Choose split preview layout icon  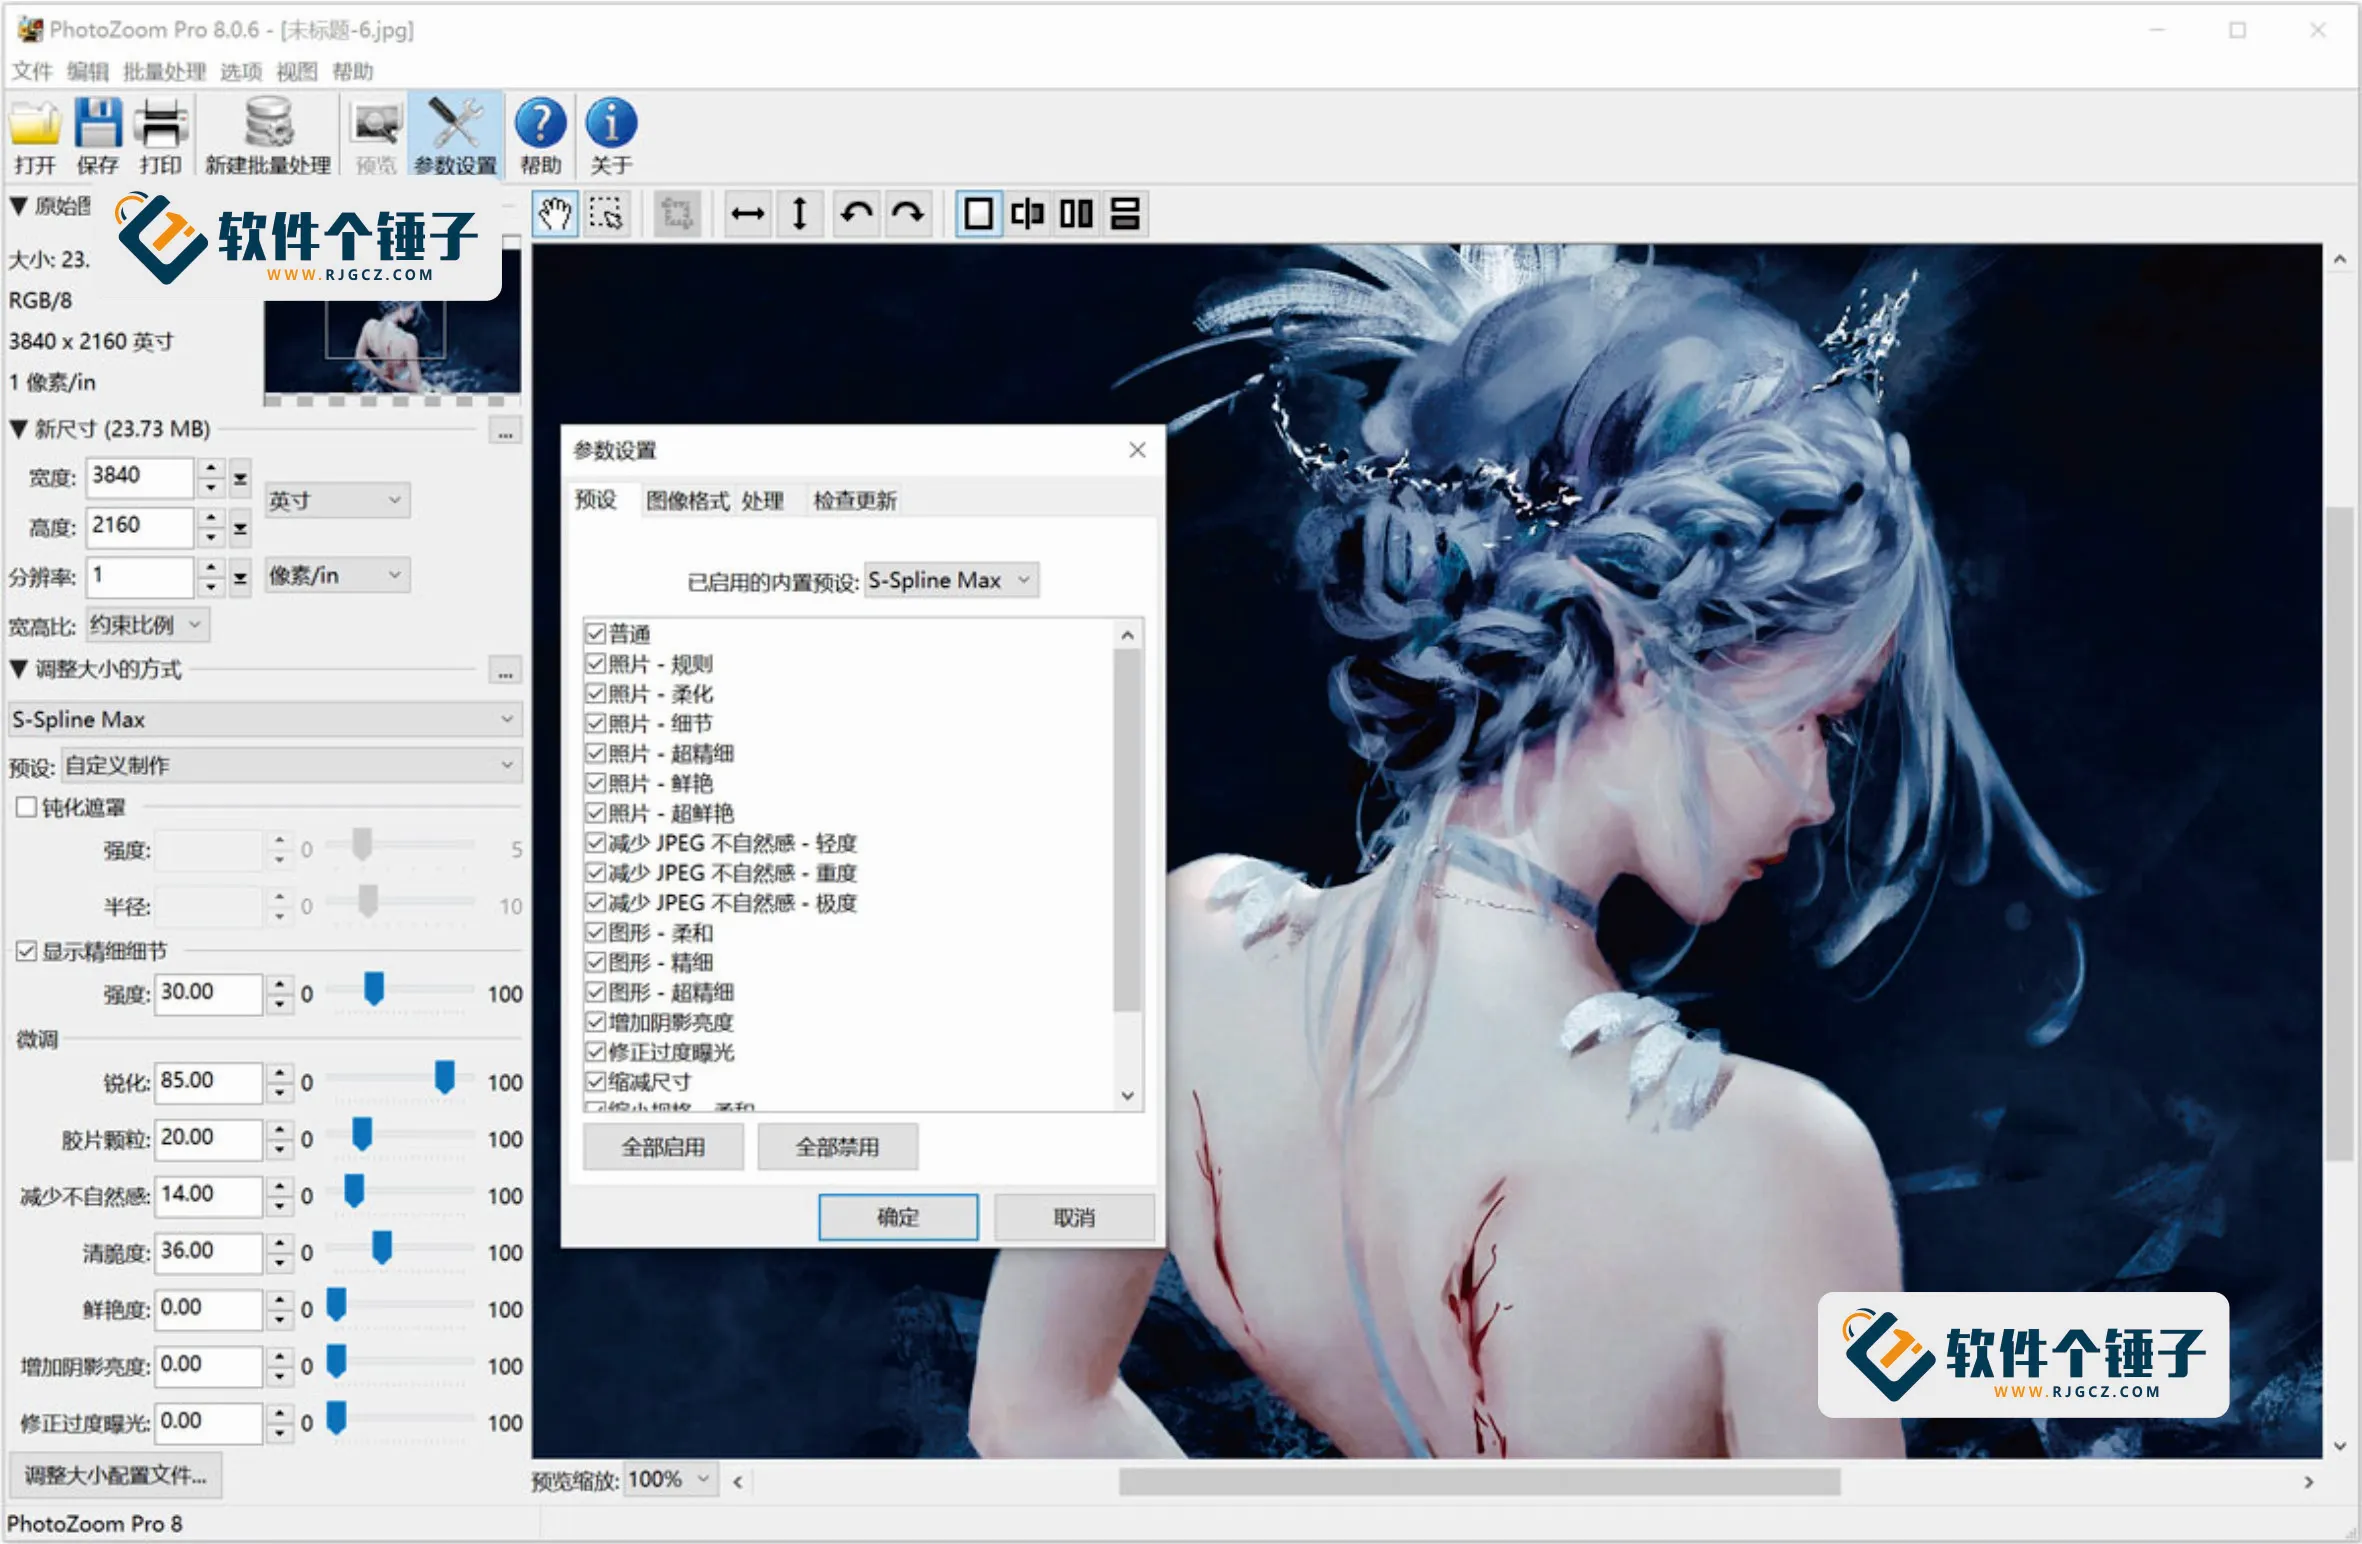1027,214
